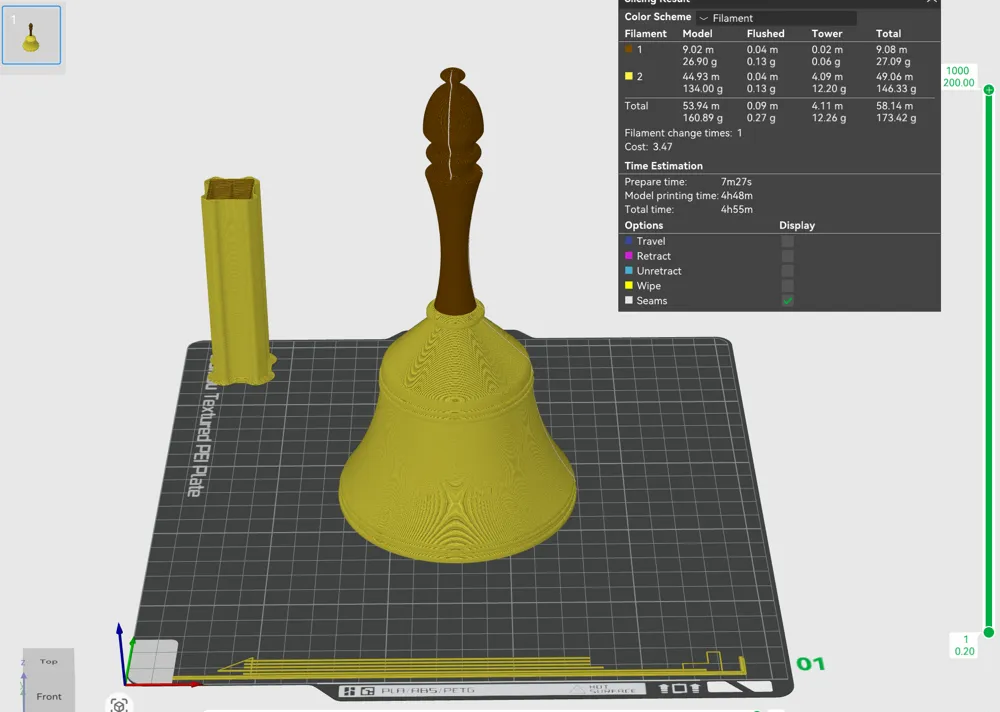Click the Display heading
The width and height of the screenshot is (1000, 712).
click(797, 225)
